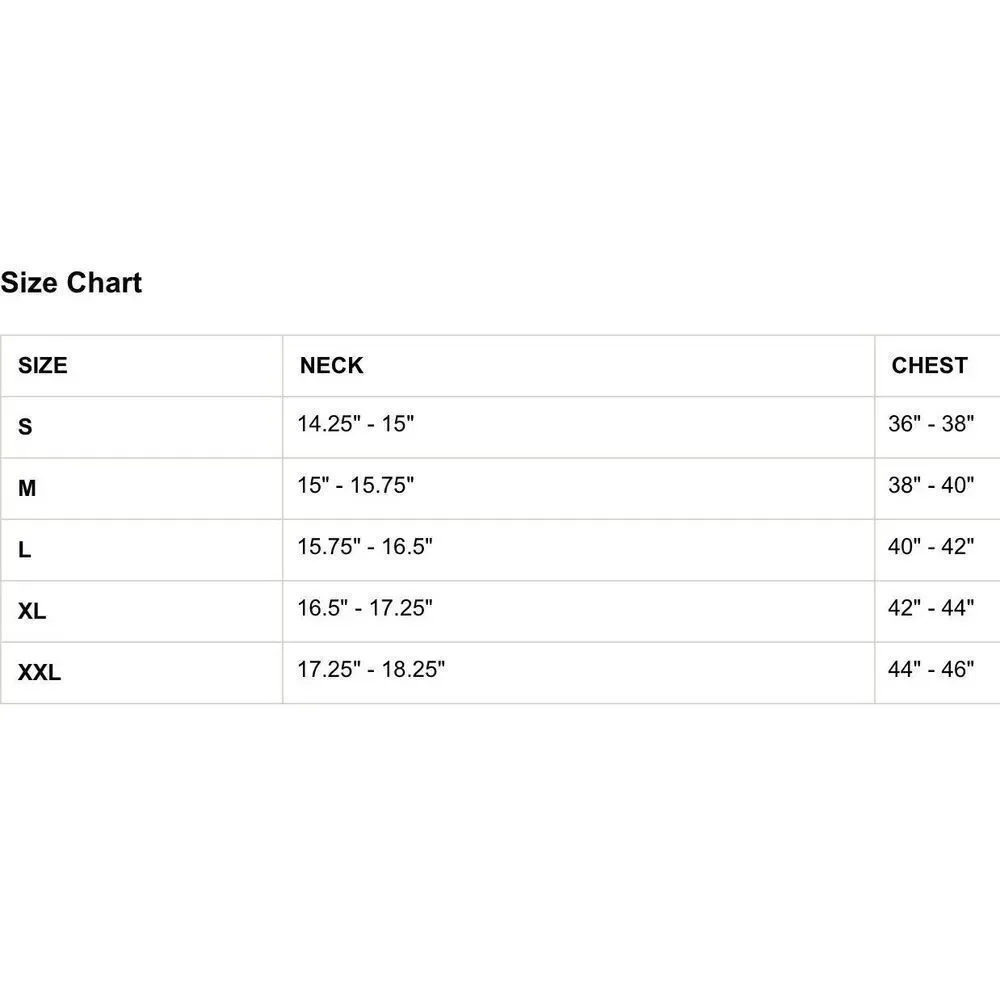Click the L size row label
Screen dimensions: 1000x1000
[24, 550]
